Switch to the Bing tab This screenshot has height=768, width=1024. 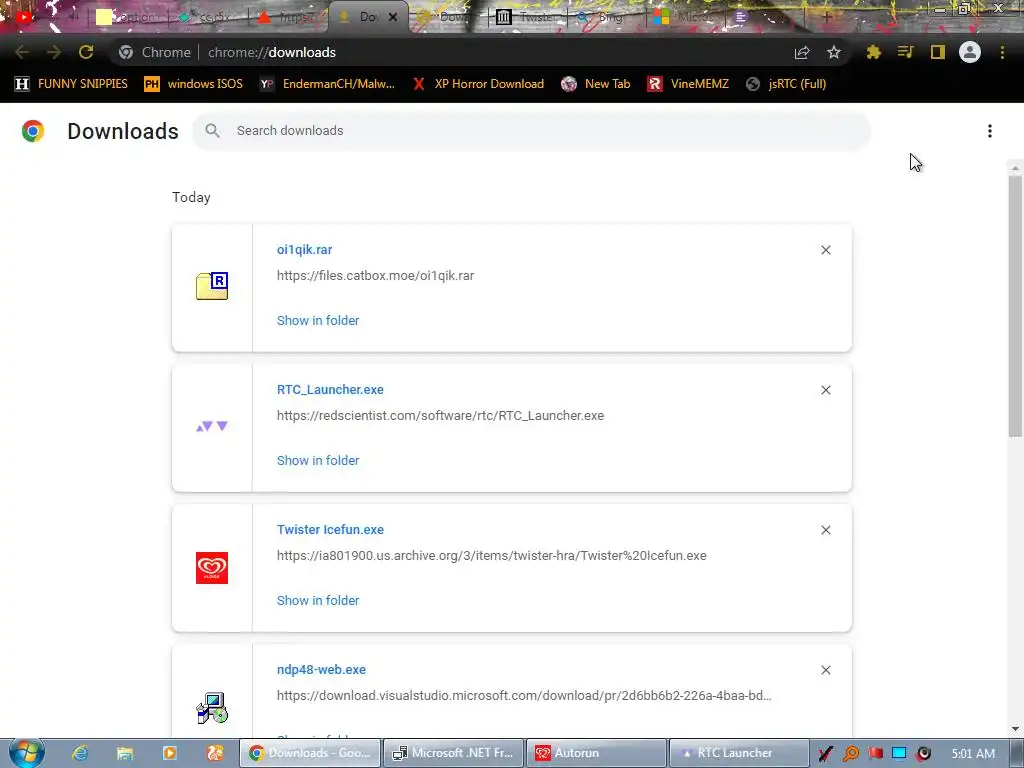click(605, 17)
